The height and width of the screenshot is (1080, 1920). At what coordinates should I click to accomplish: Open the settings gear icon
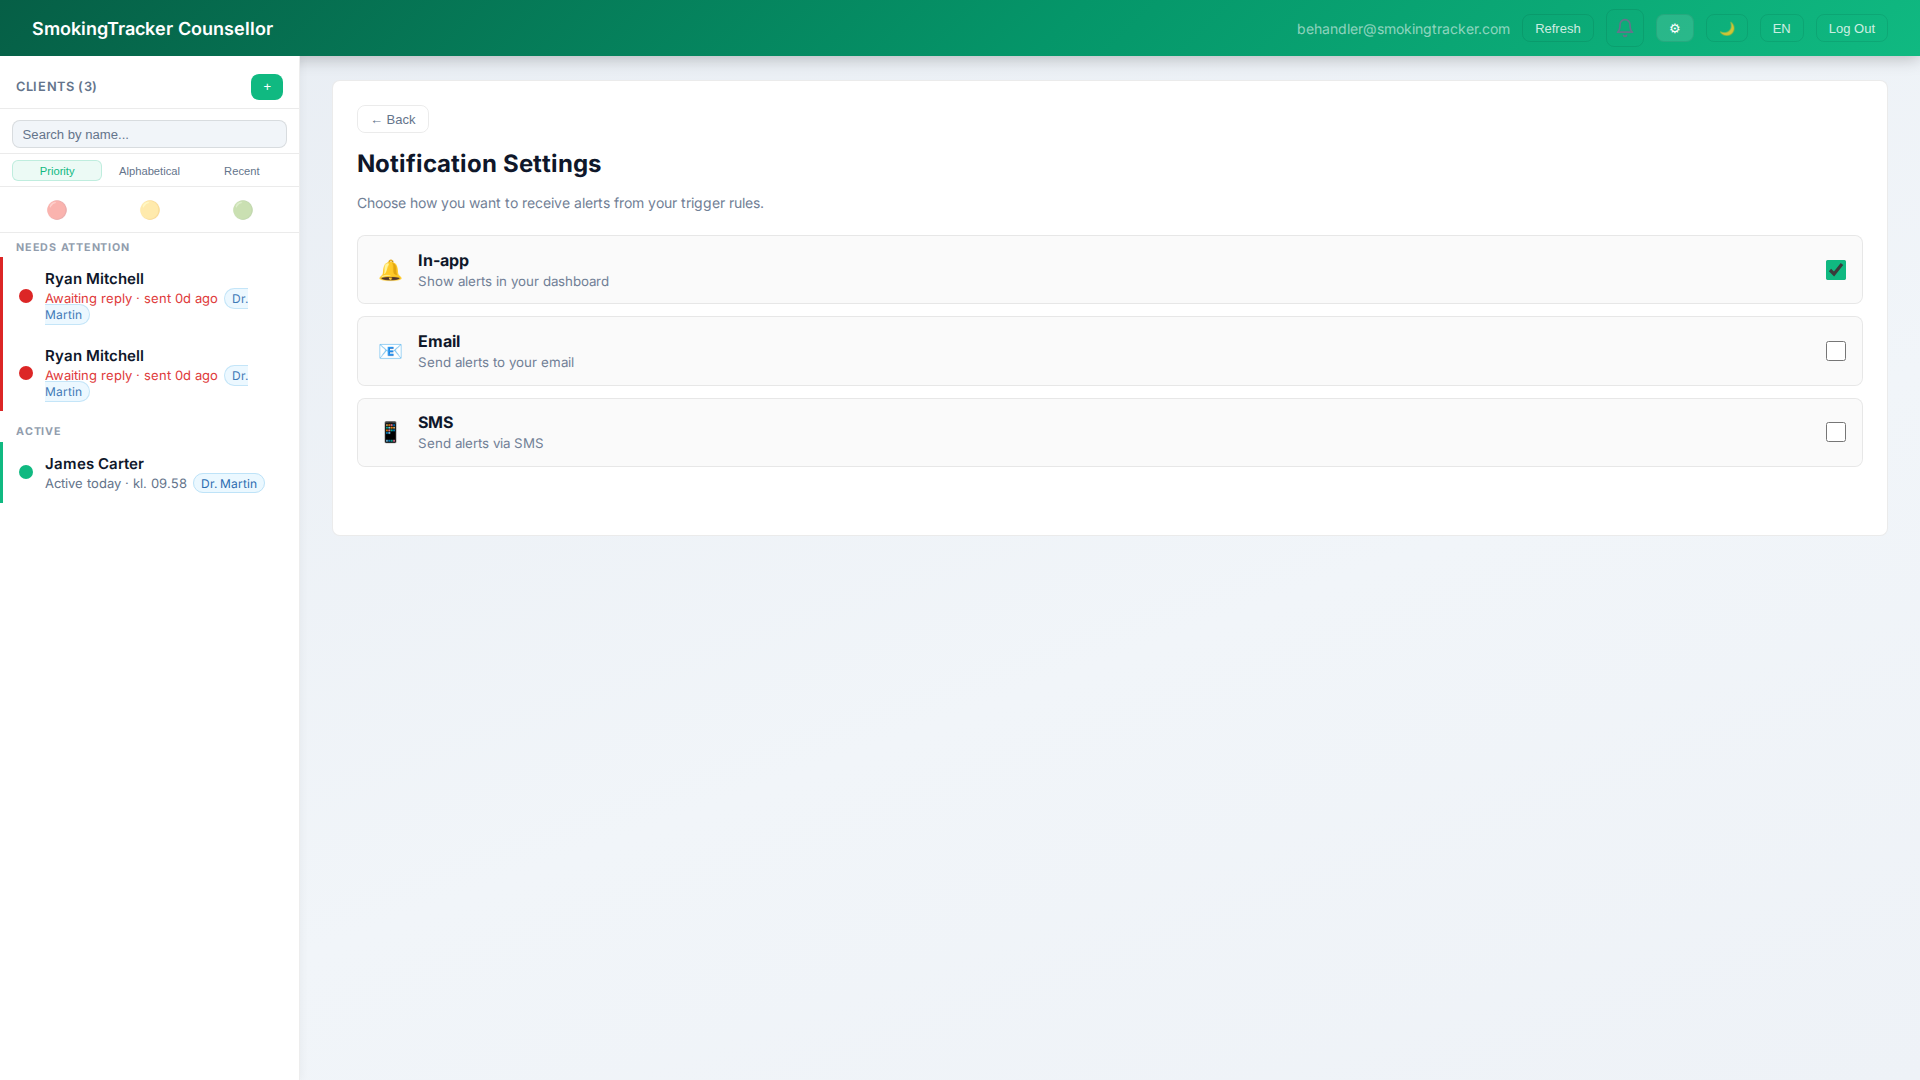(1675, 27)
